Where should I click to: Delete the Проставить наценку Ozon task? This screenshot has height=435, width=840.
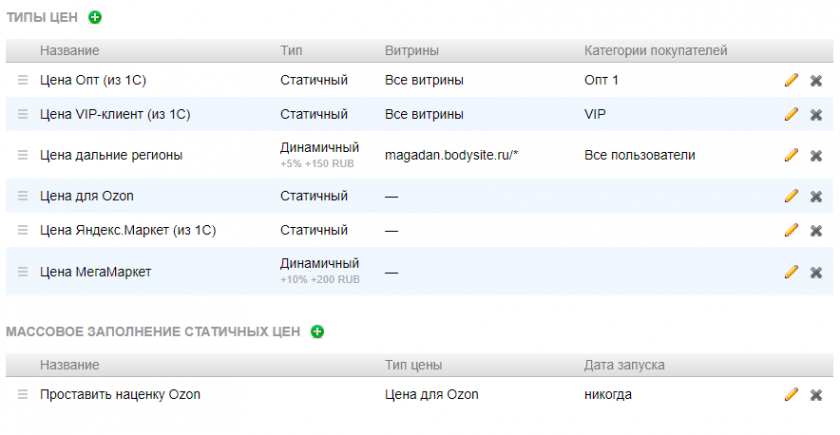[816, 395]
